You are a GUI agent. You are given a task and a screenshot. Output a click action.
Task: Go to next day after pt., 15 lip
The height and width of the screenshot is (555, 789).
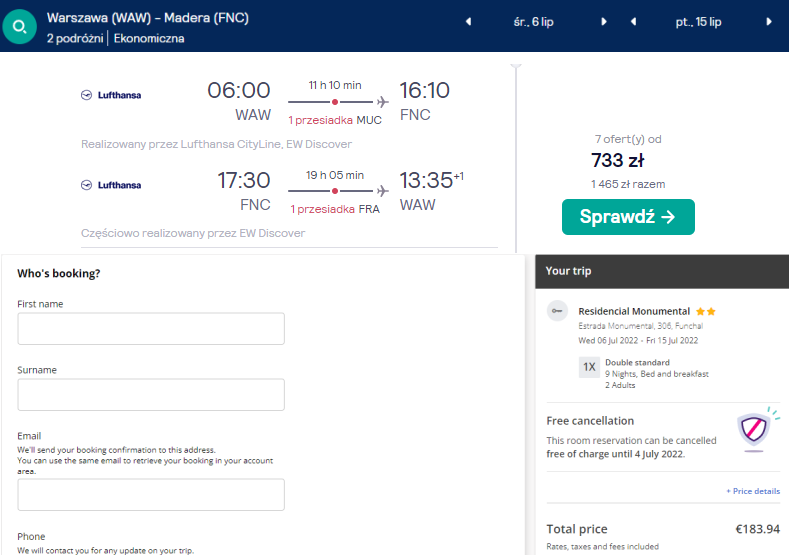click(769, 22)
